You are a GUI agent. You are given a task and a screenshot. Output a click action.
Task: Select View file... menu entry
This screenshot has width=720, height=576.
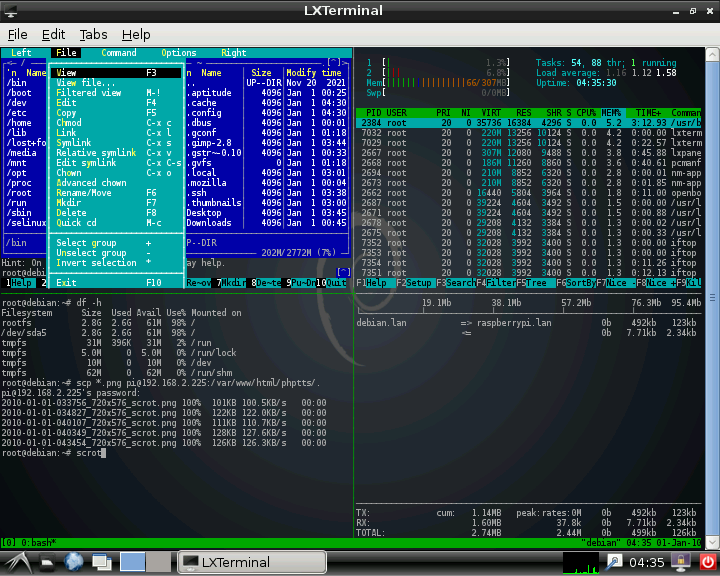click(x=116, y=83)
